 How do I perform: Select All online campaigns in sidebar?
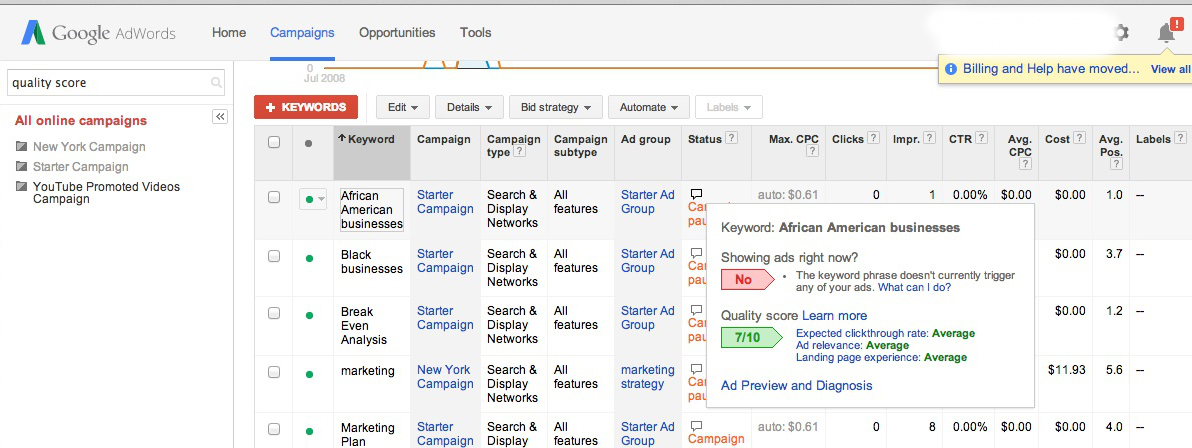pyautogui.click(x=81, y=121)
